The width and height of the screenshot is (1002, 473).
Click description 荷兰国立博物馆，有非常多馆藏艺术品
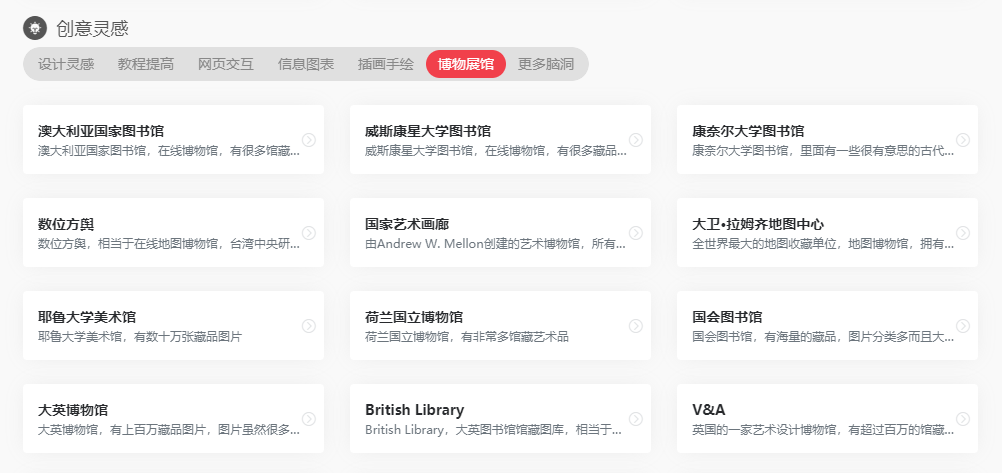pos(467,337)
